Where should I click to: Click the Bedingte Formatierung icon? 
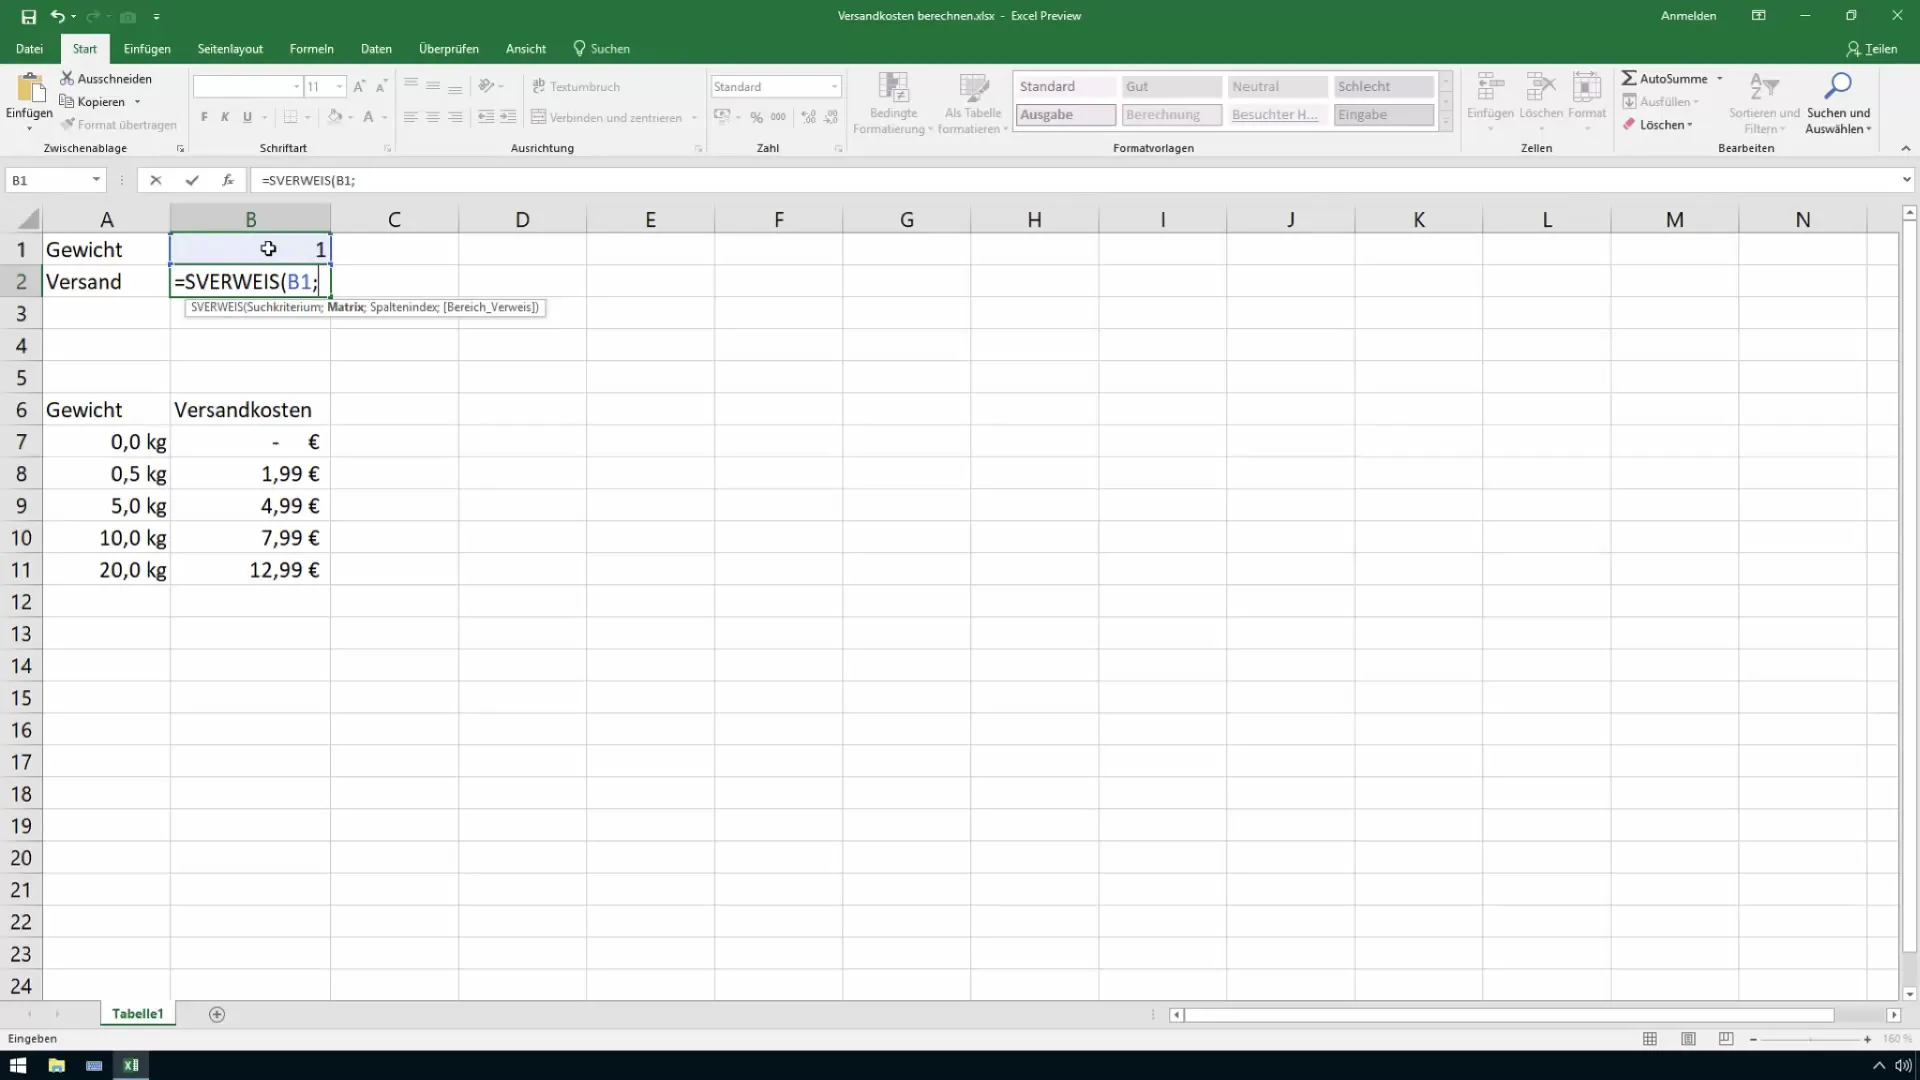[x=893, y=88]
